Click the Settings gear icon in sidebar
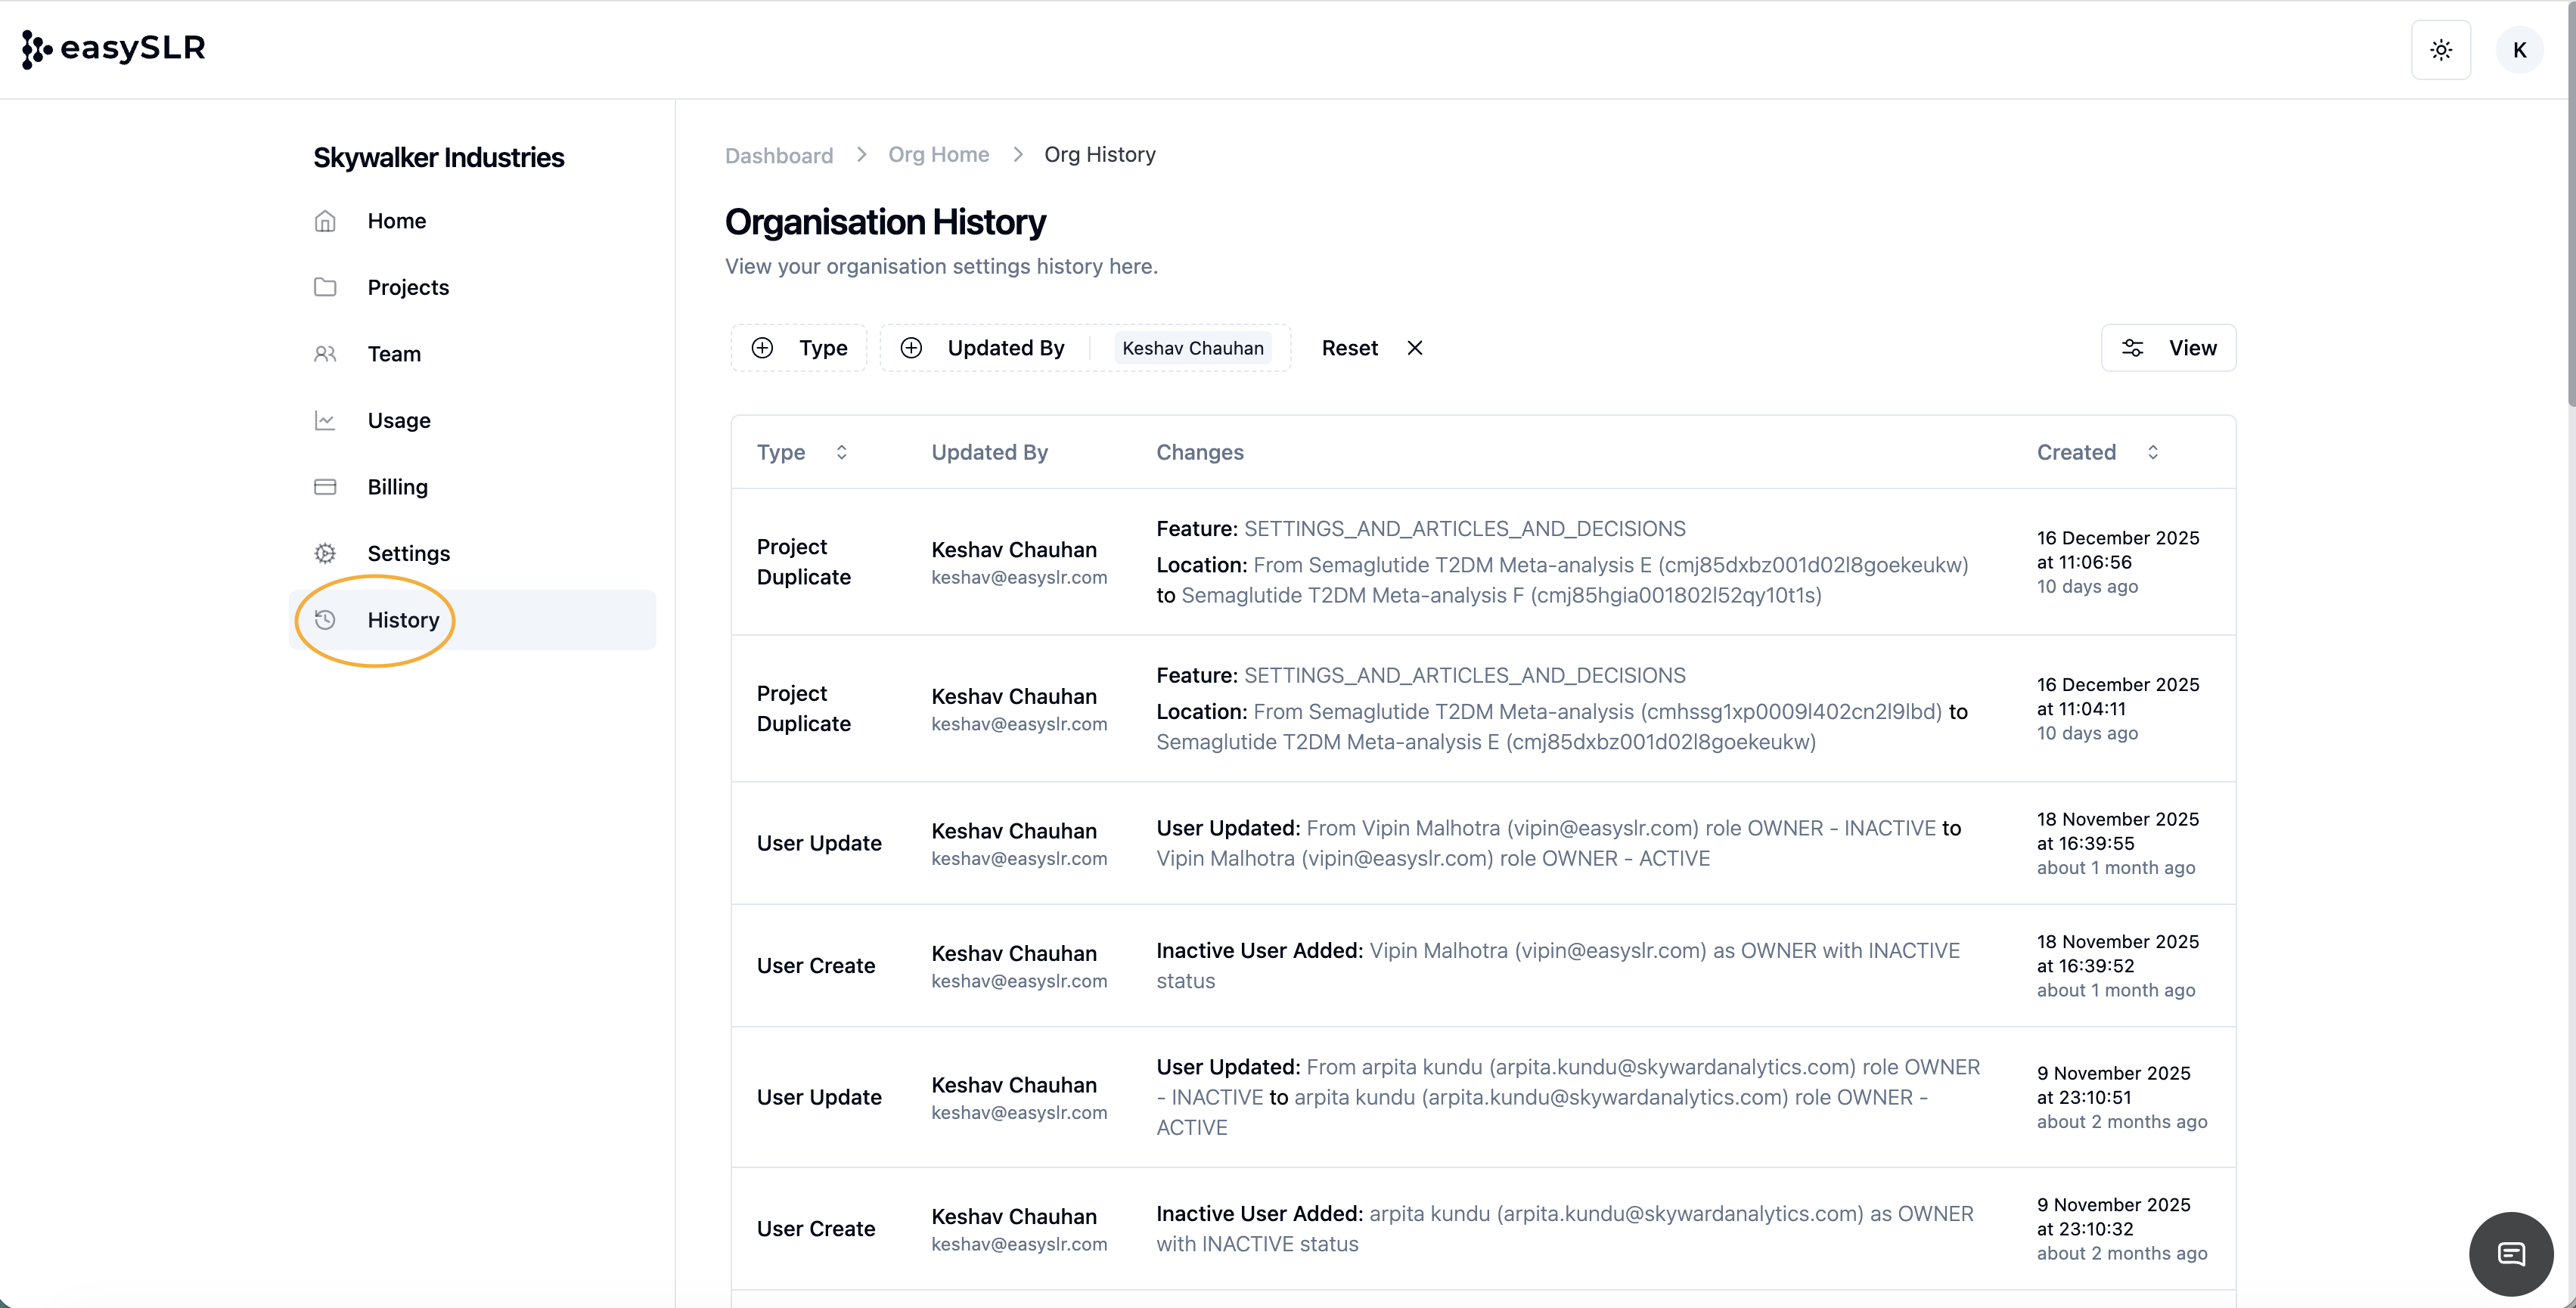 pos(325,553)
